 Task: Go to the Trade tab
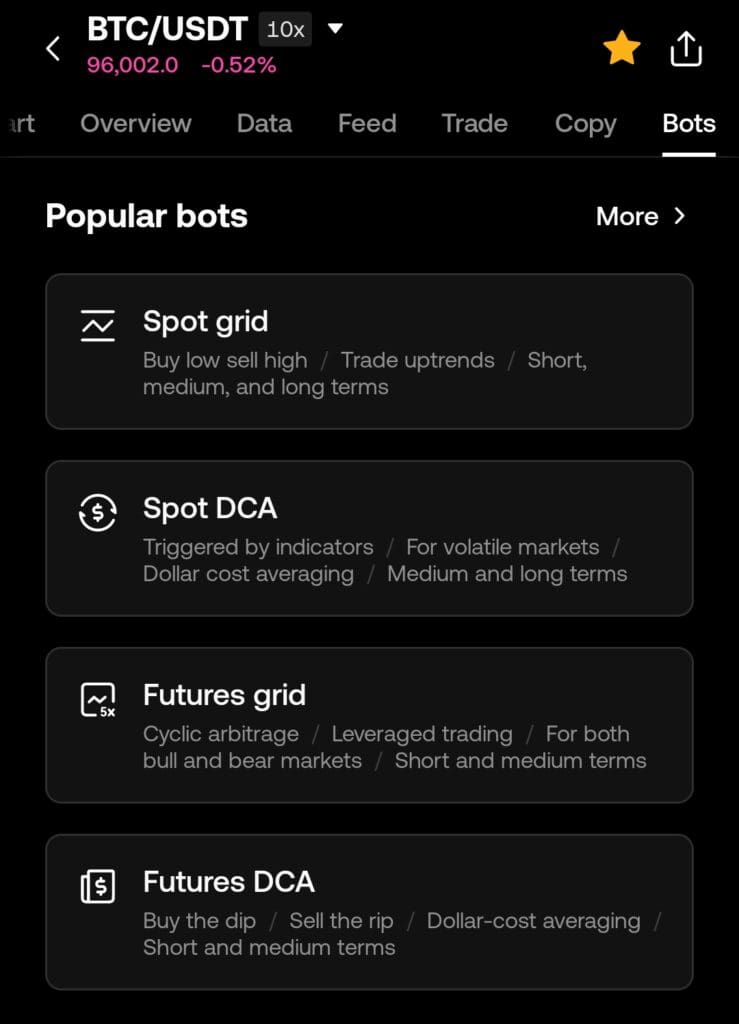click(474, 123)
